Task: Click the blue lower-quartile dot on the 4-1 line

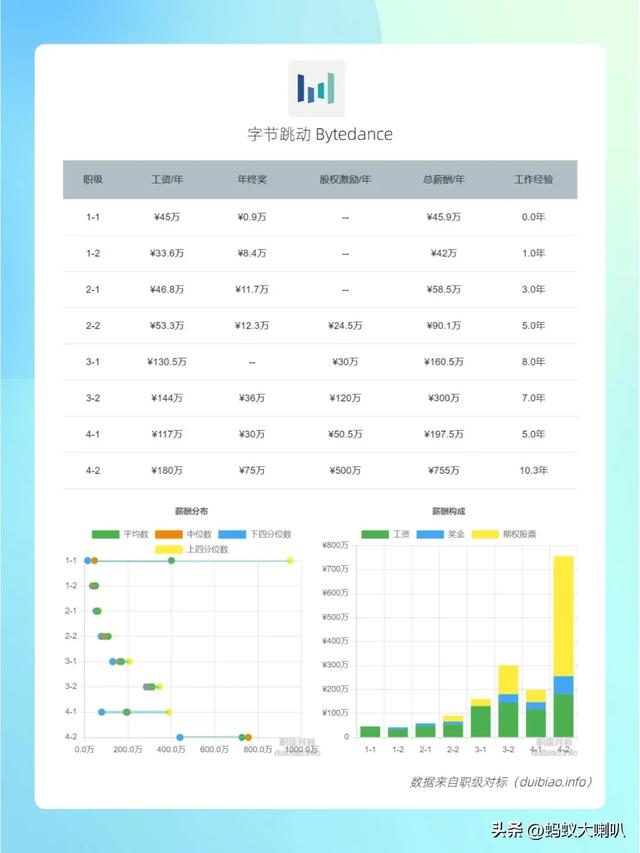Action: 101,712
